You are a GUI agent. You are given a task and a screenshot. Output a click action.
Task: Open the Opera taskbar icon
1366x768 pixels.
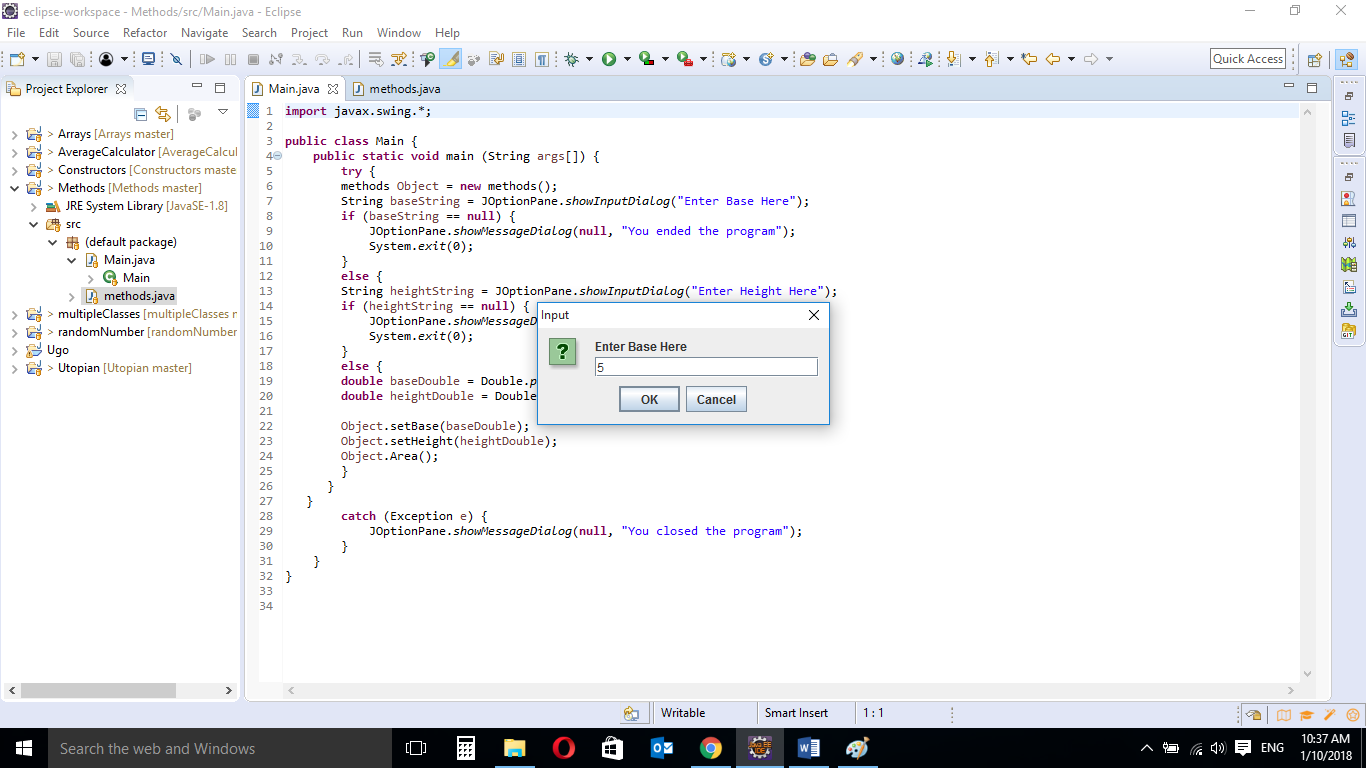563,748
